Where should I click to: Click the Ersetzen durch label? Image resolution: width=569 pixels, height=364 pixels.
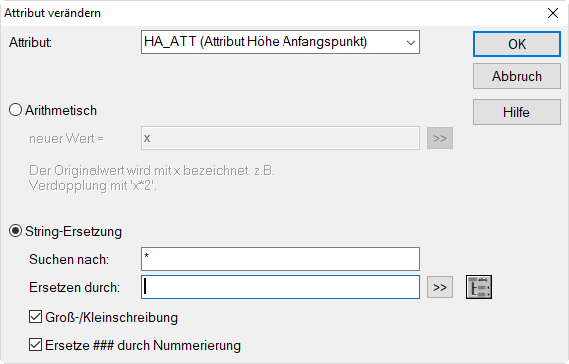(74, 287)
